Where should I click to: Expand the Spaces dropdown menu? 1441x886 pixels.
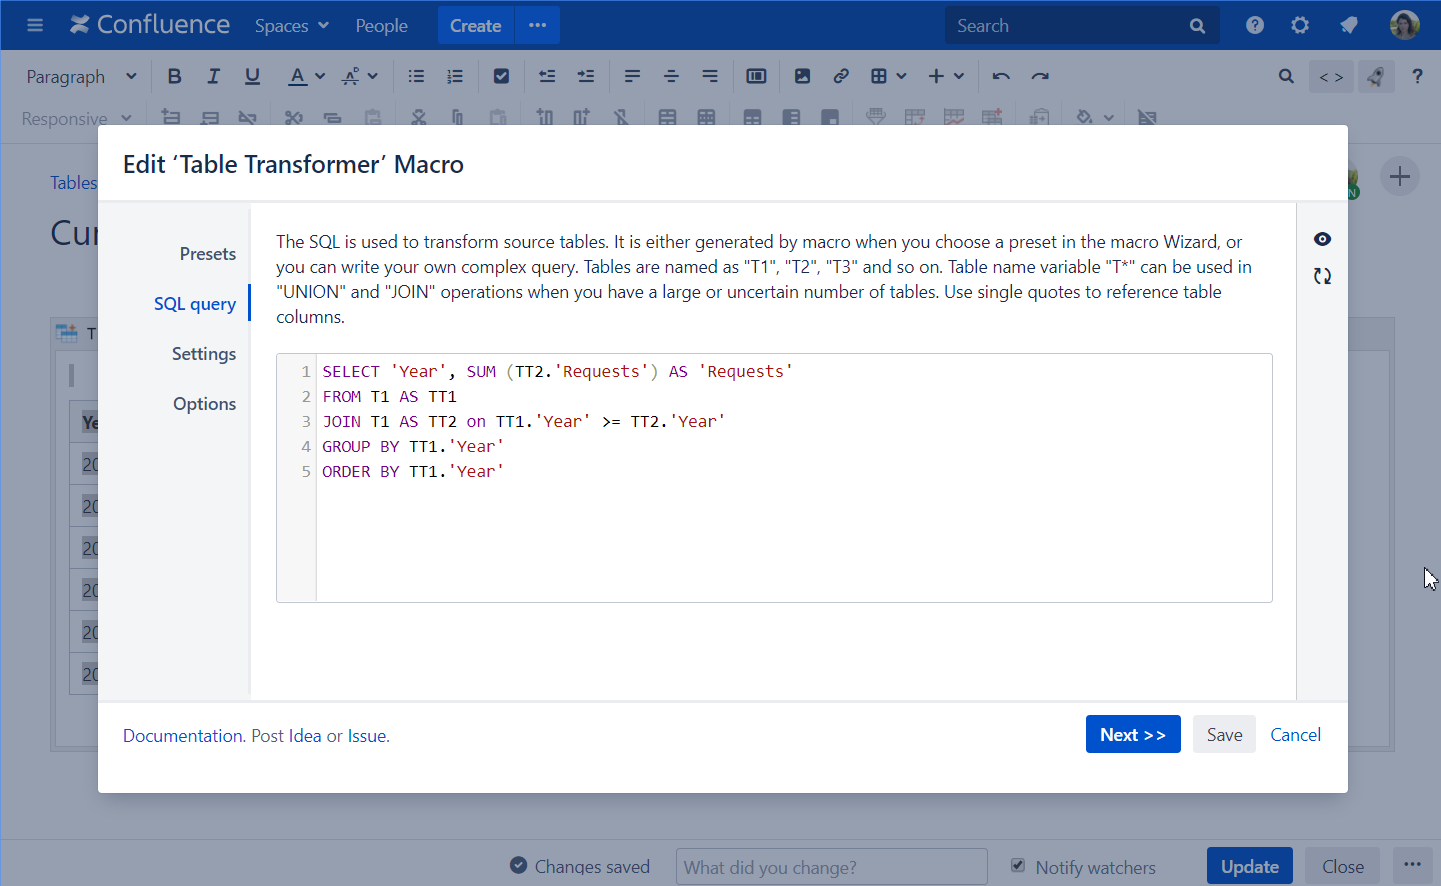[x=291, y=26]
